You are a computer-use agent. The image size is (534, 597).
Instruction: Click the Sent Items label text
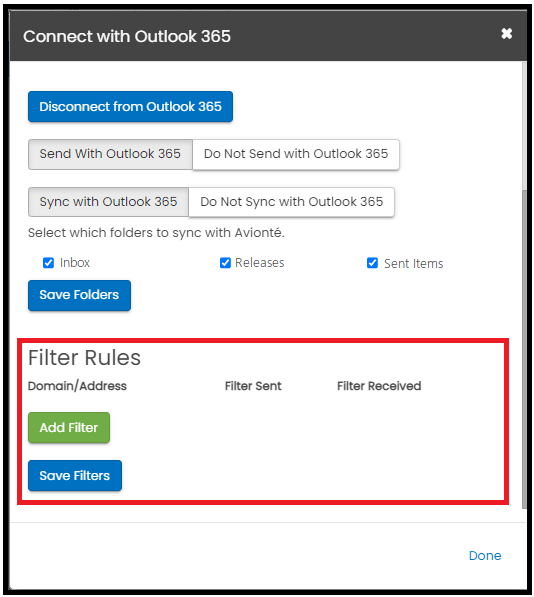pos(414,263)
